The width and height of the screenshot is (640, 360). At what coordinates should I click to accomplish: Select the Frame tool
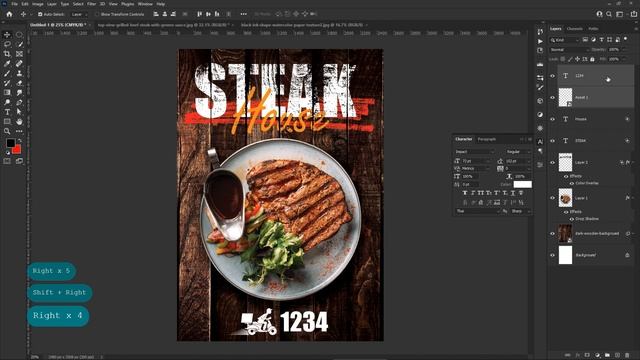click(19, 54)
